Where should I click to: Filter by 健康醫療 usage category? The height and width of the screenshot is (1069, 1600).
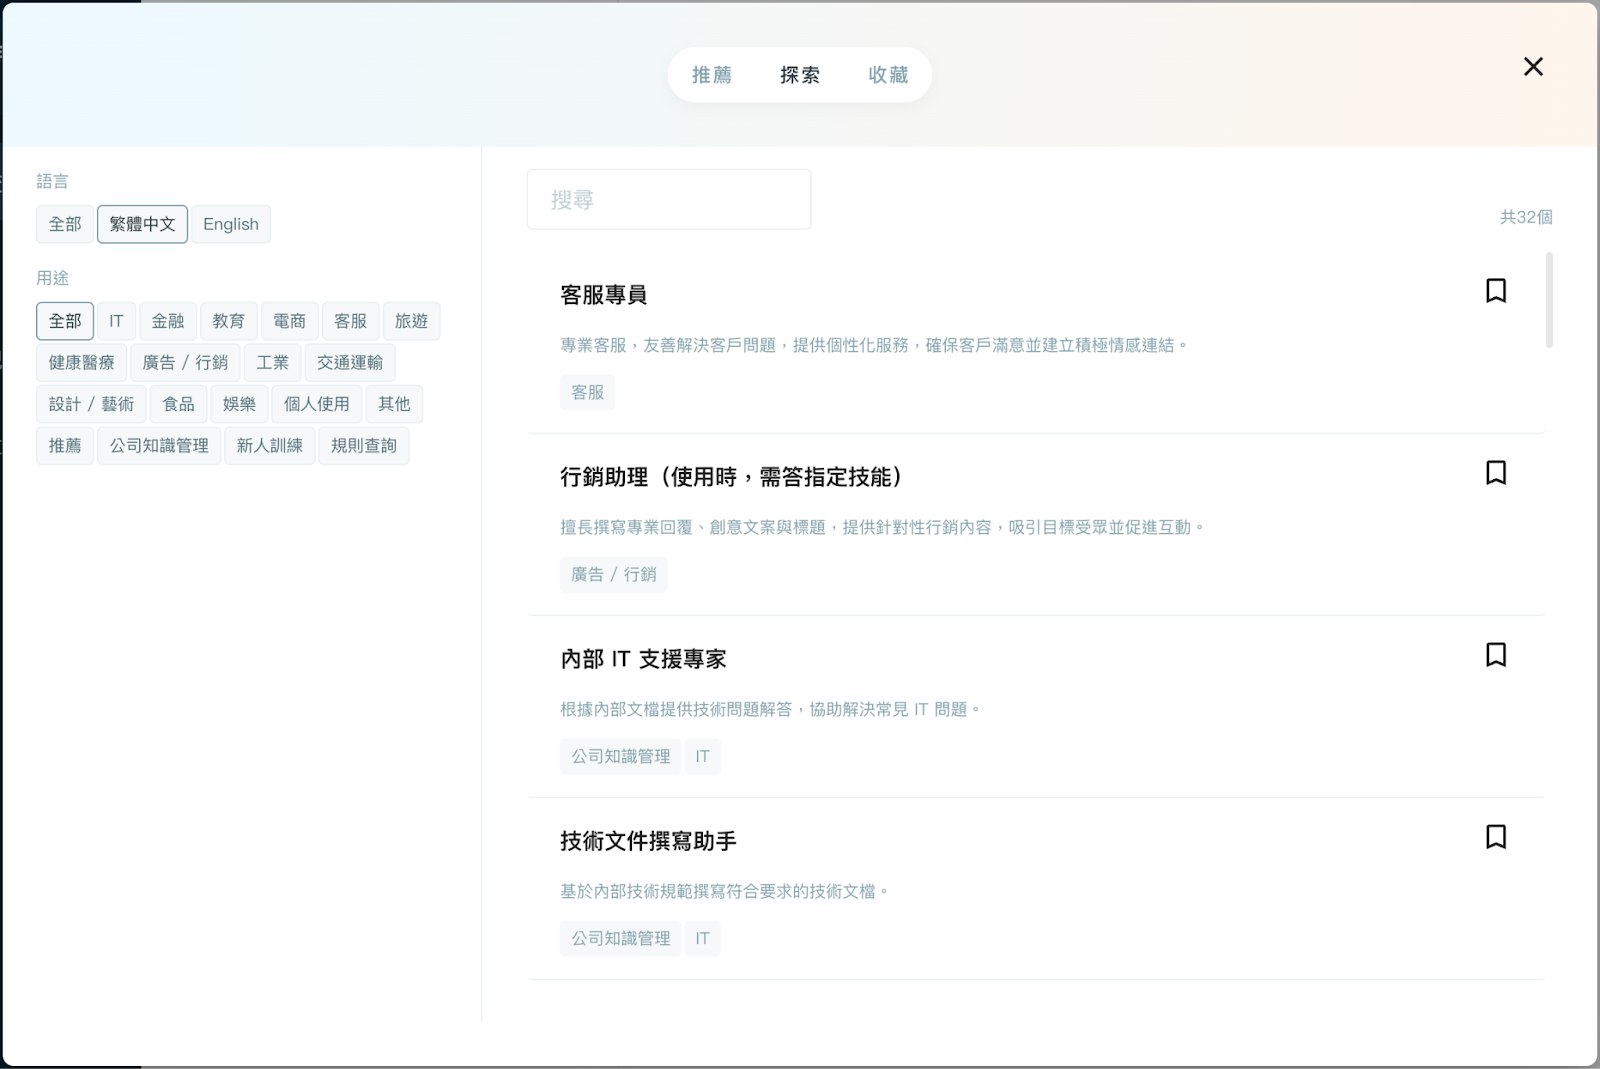tap(81, 362)
